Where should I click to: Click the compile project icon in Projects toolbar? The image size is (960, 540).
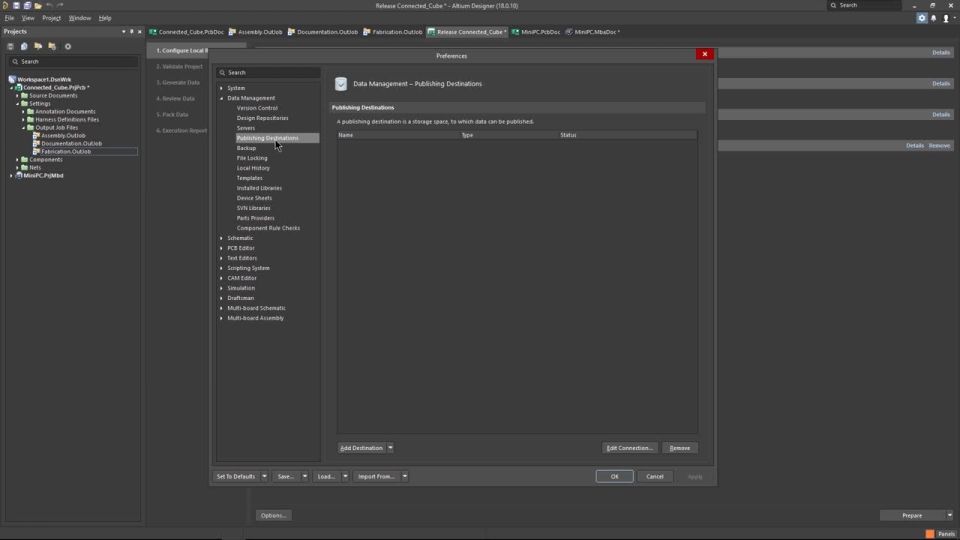[x=24, y=47]
